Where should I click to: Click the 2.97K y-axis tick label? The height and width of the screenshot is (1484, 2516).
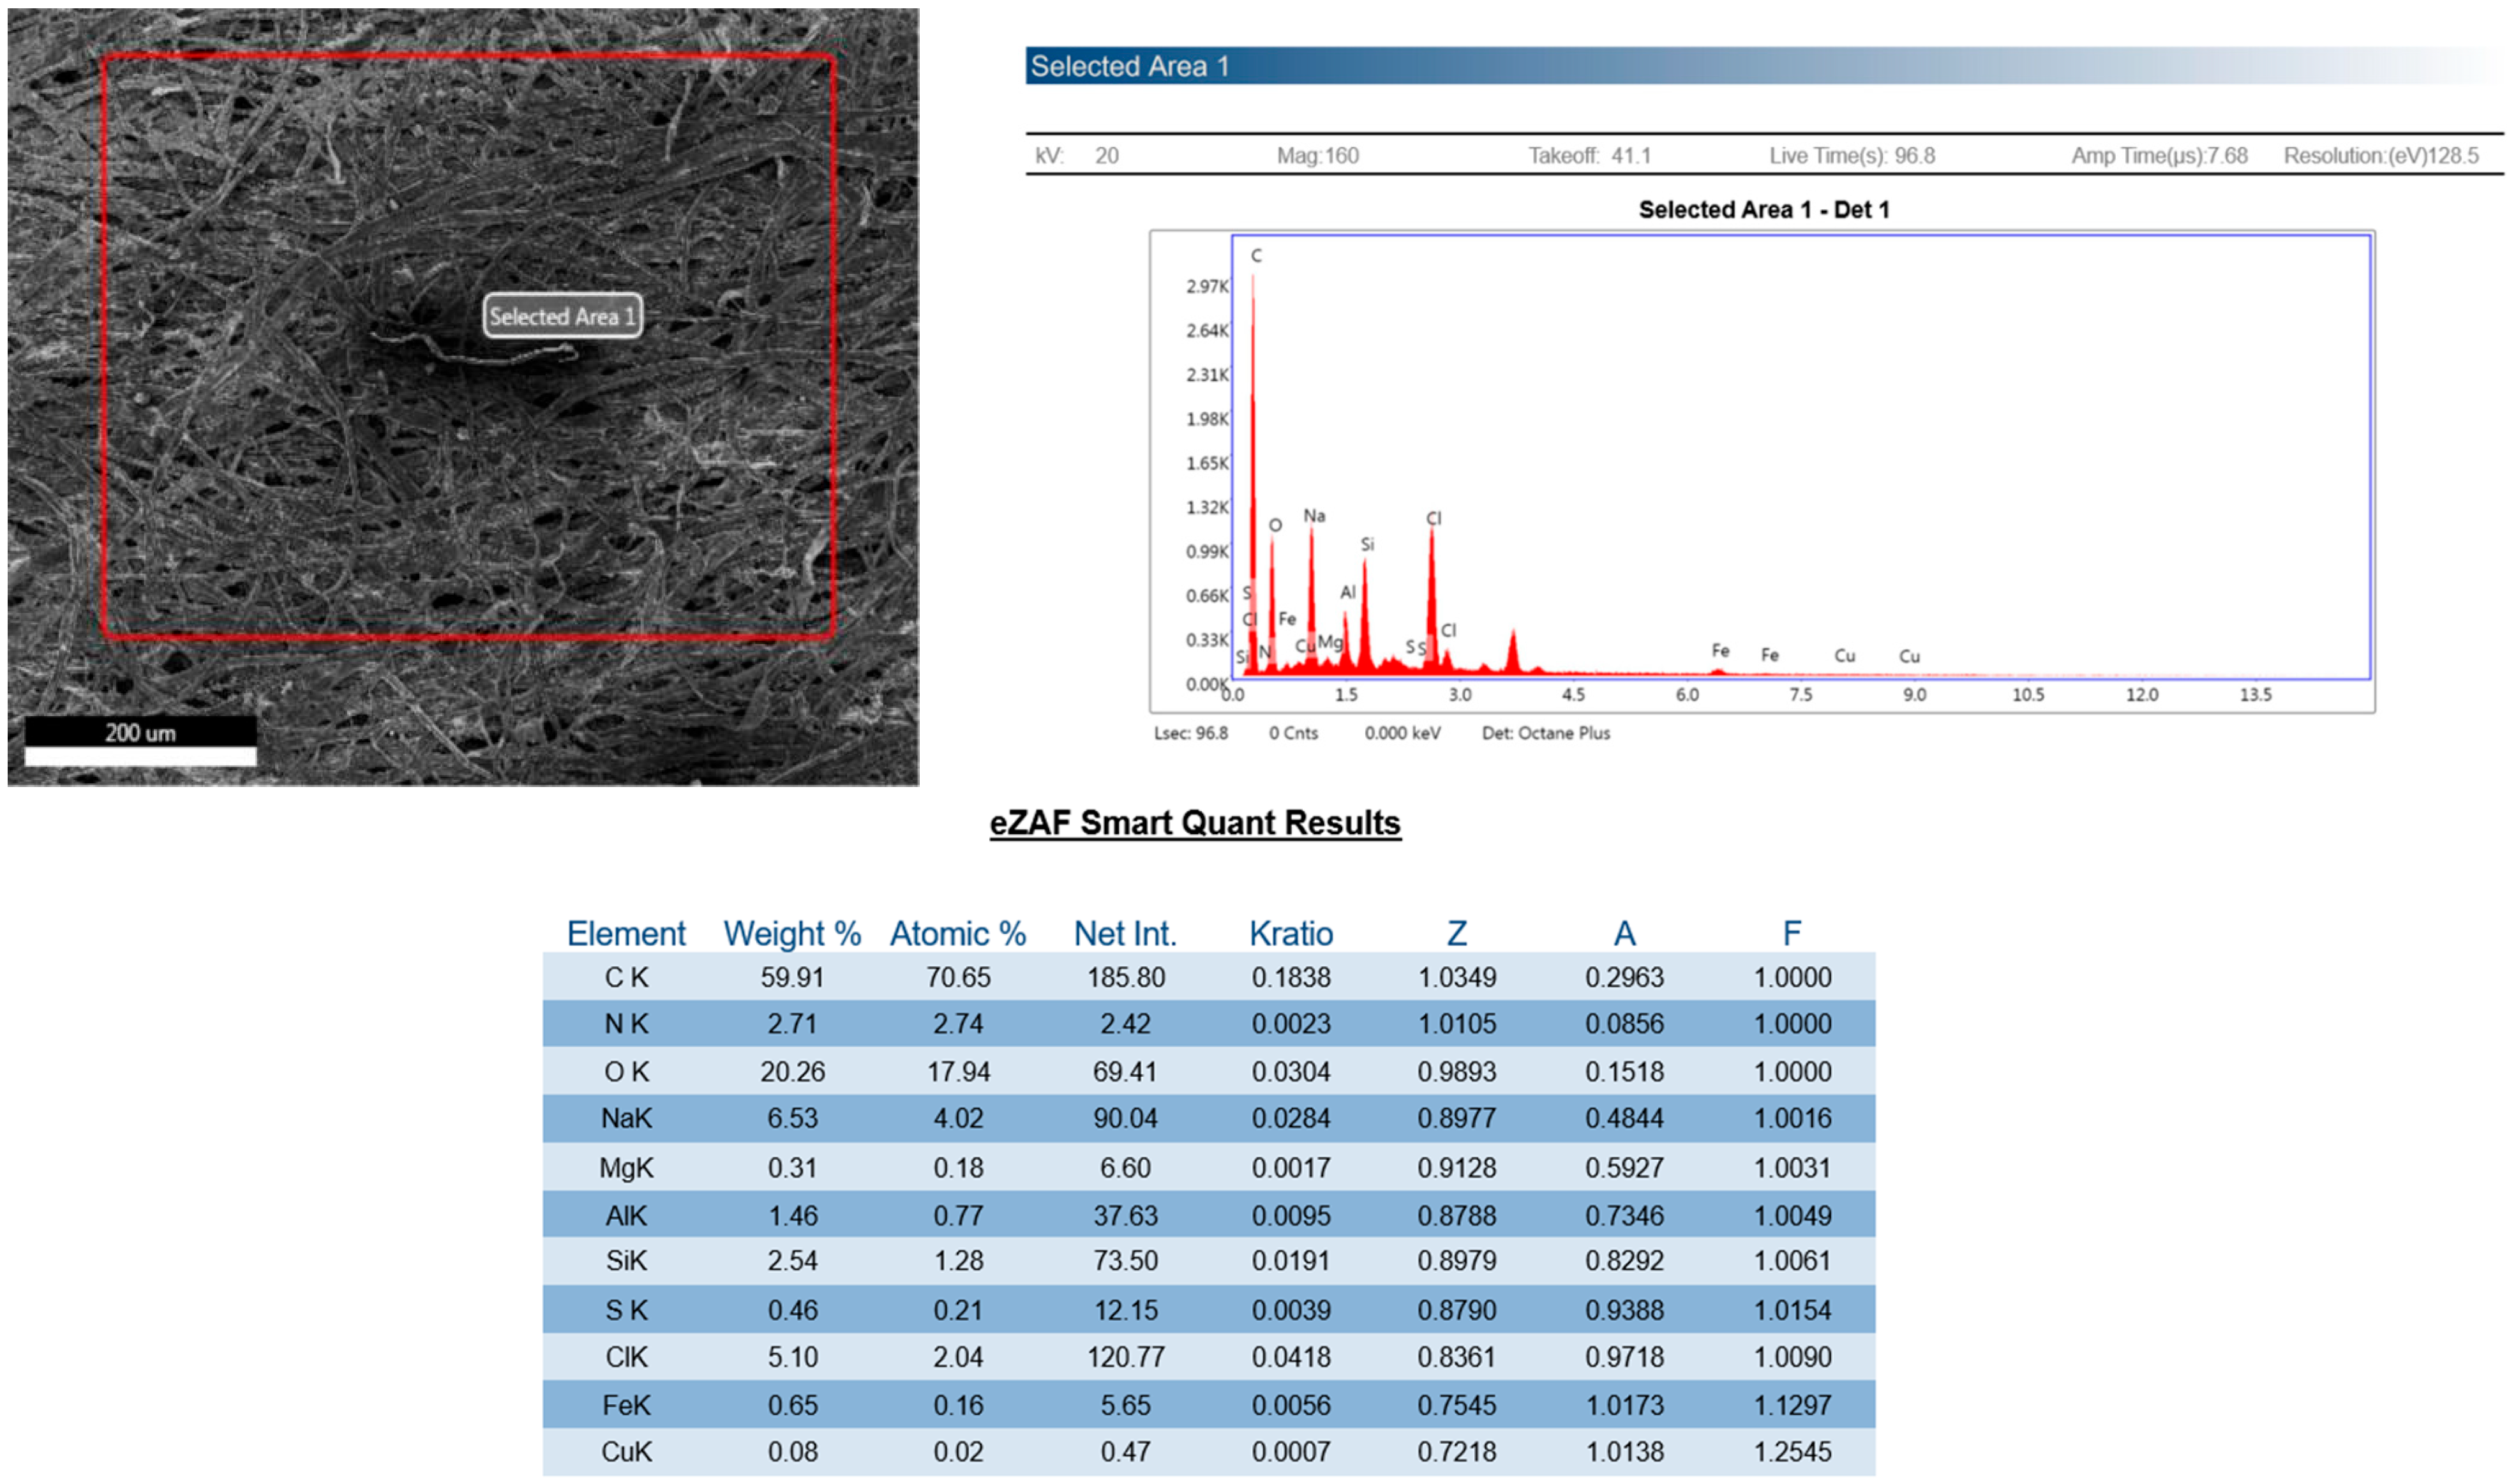pos(1207,287)
